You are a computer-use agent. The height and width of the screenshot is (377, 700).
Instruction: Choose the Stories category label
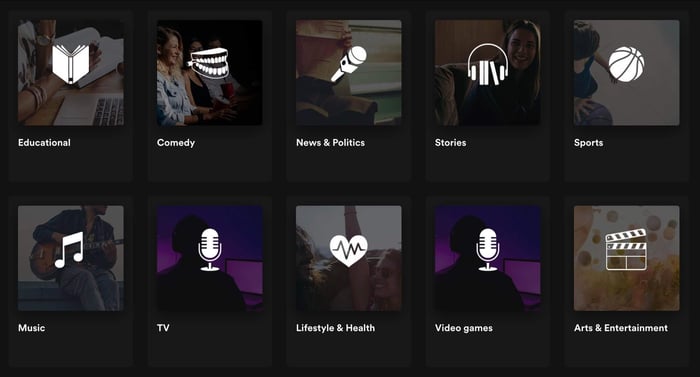(x=450, y=142)
